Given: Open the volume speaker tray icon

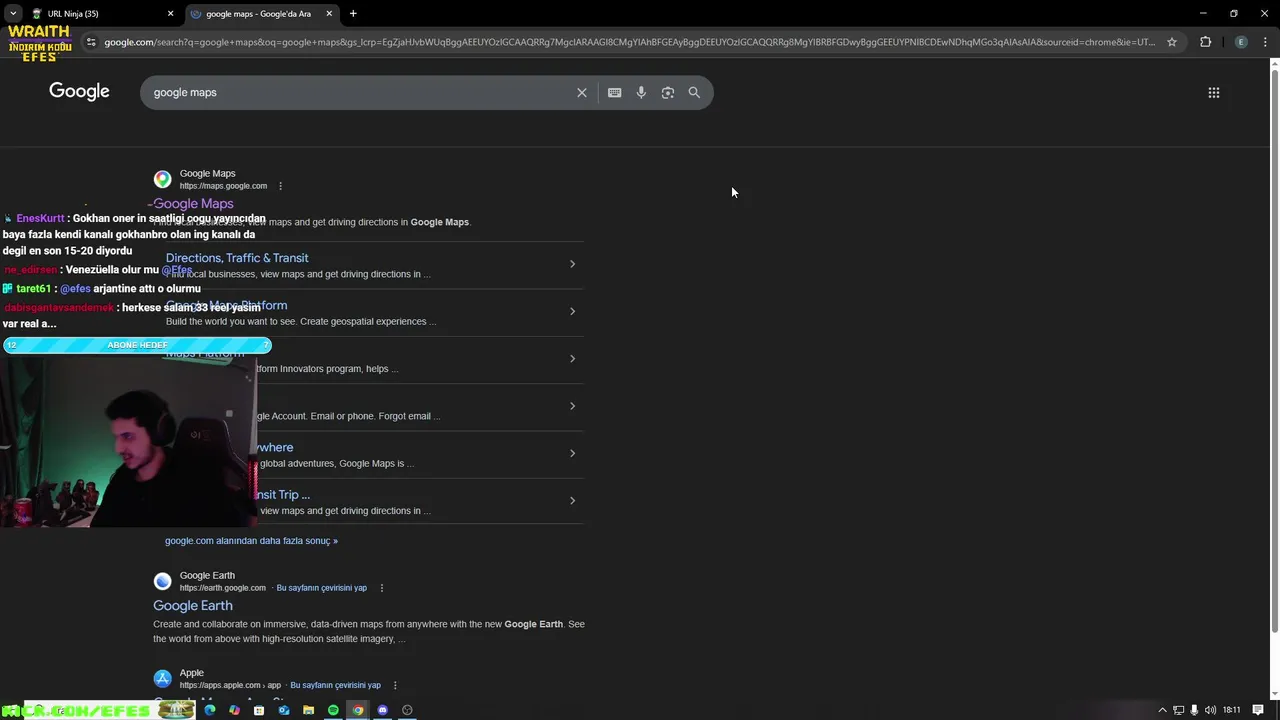Looking at the screenshot, I should pos(1210,710).
